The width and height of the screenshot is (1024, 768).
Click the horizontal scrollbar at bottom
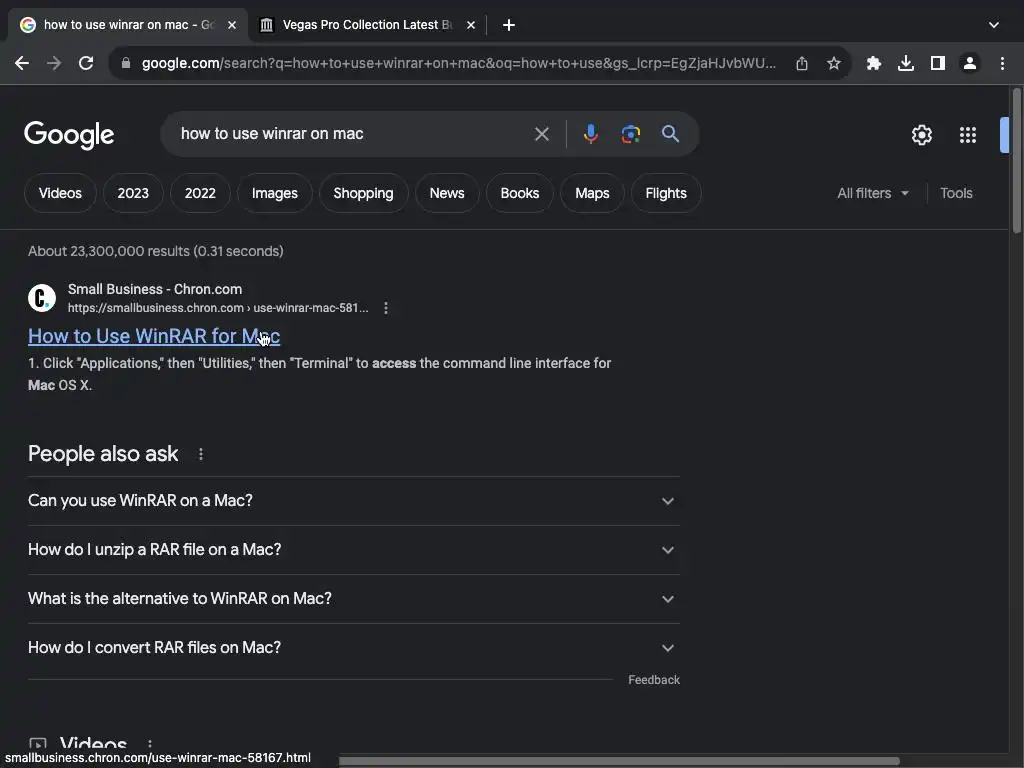coord(618,761)
